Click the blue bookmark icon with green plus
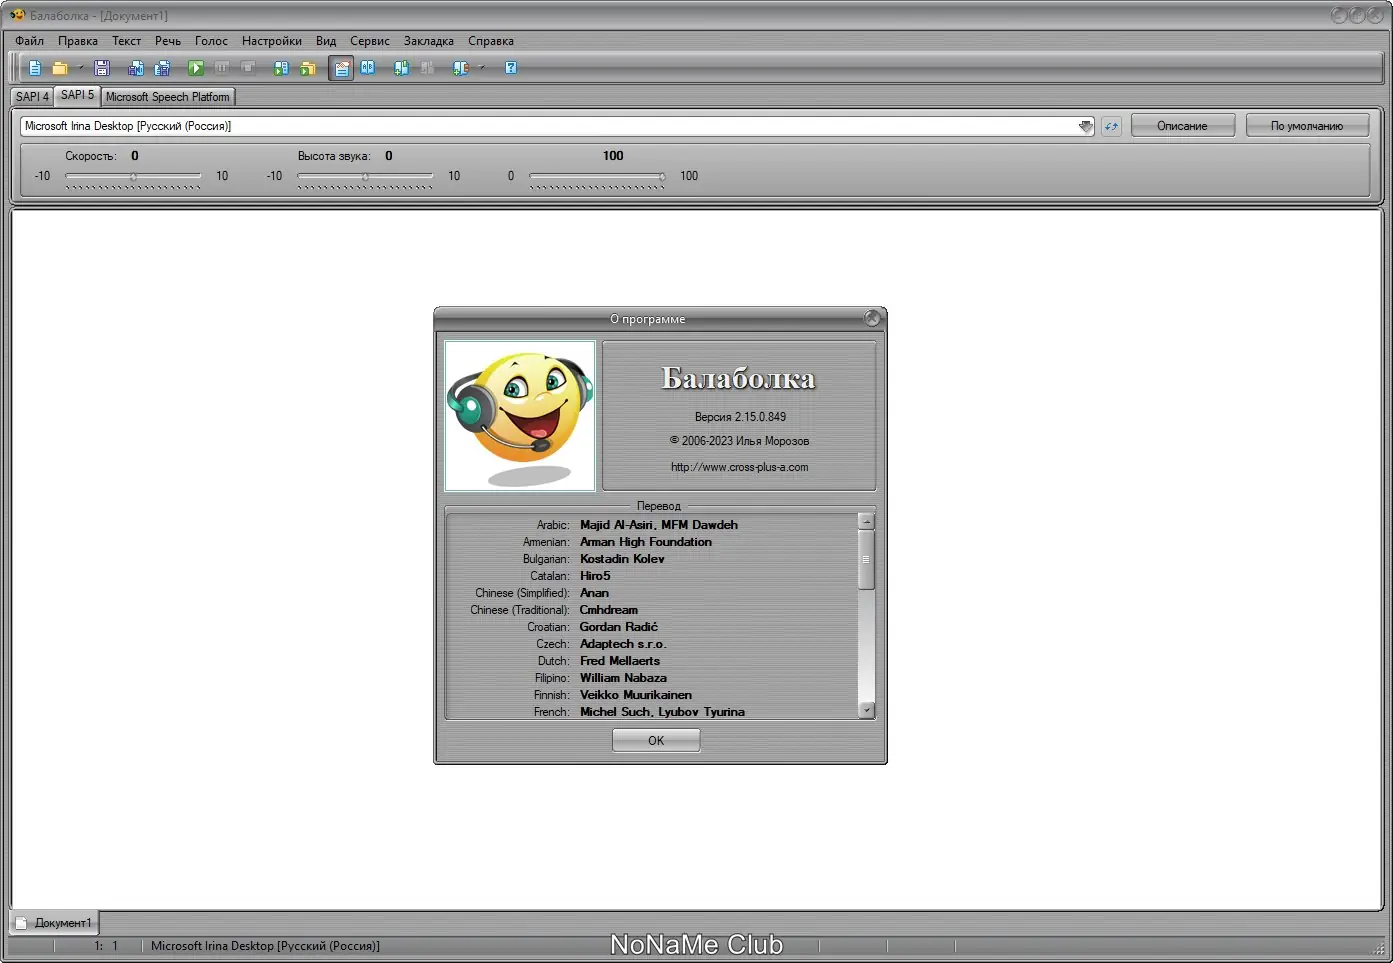 pyautogui.click(x=402, y=68)
